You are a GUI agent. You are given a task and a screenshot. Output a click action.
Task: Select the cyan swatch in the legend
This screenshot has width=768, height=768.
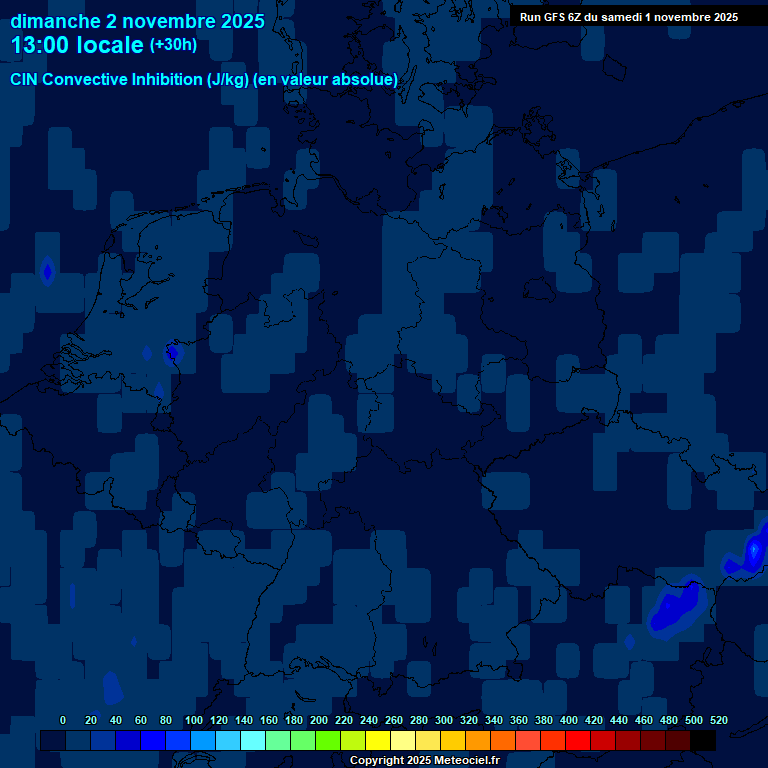pos(253,740)
